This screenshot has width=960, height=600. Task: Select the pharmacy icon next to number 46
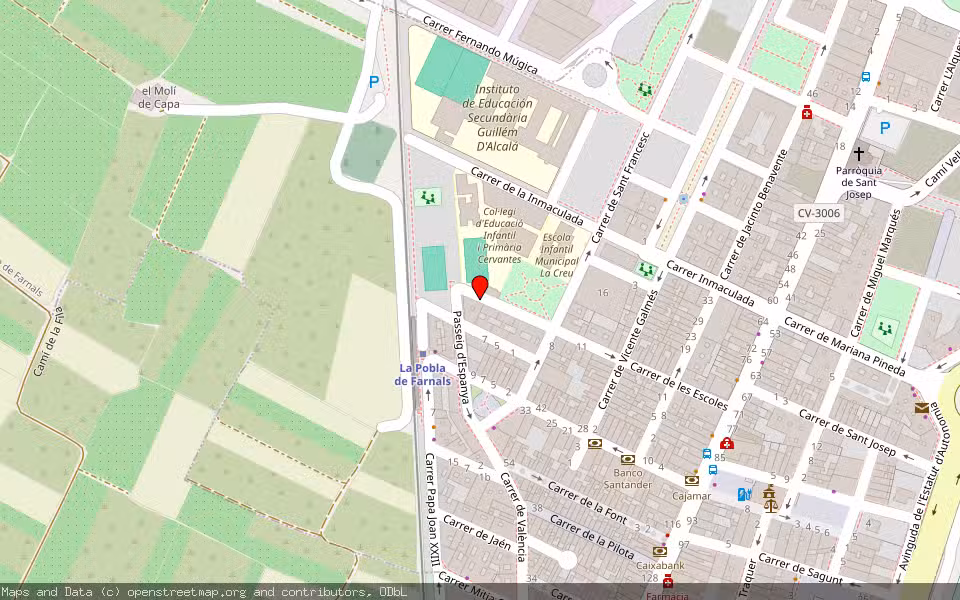click(807, 113)
